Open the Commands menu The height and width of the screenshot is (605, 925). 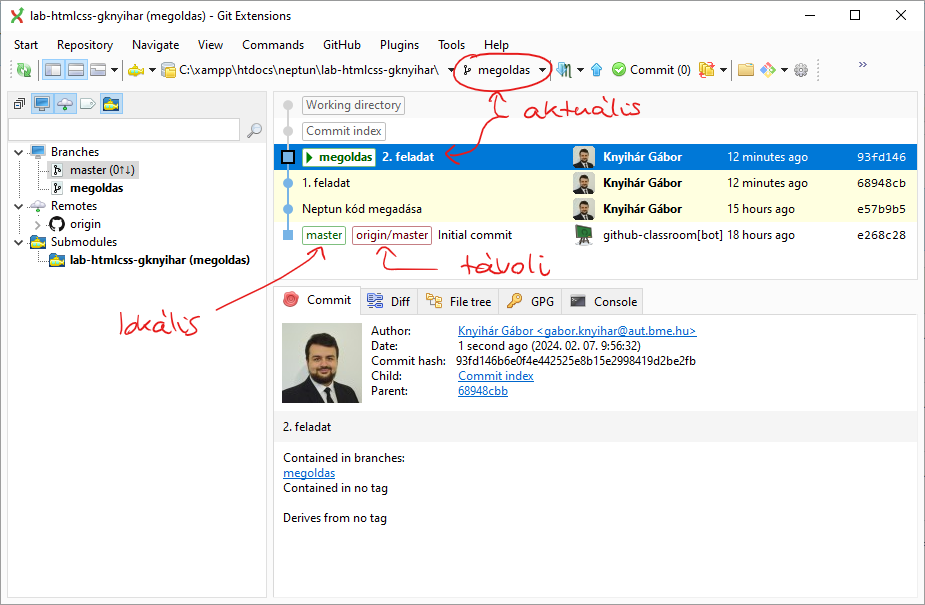[x=272, y=45]
